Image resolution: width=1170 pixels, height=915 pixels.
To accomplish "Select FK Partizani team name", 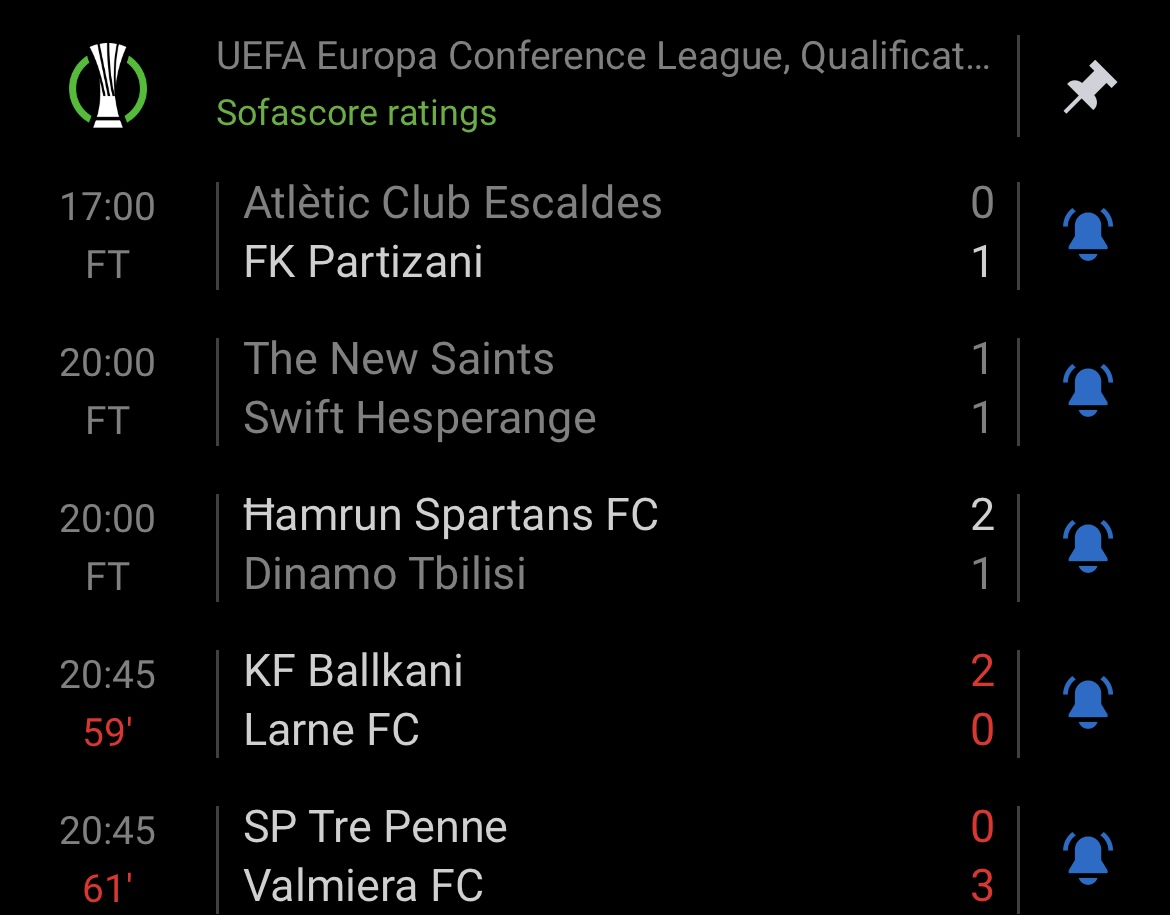I will coord(363,262).
